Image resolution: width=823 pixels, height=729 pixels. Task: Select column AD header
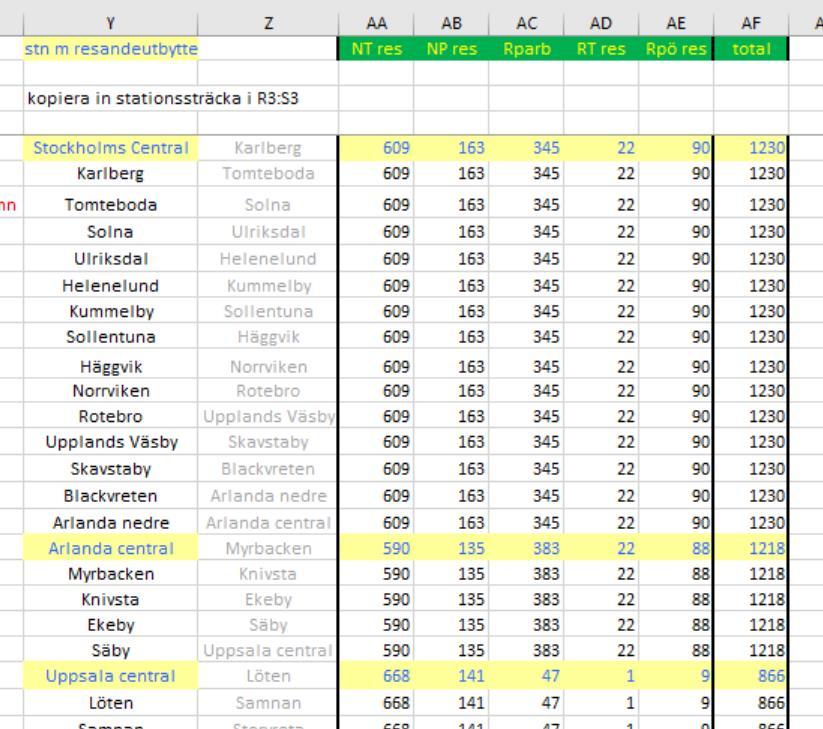pyautogui.click(x=601, y=24)
